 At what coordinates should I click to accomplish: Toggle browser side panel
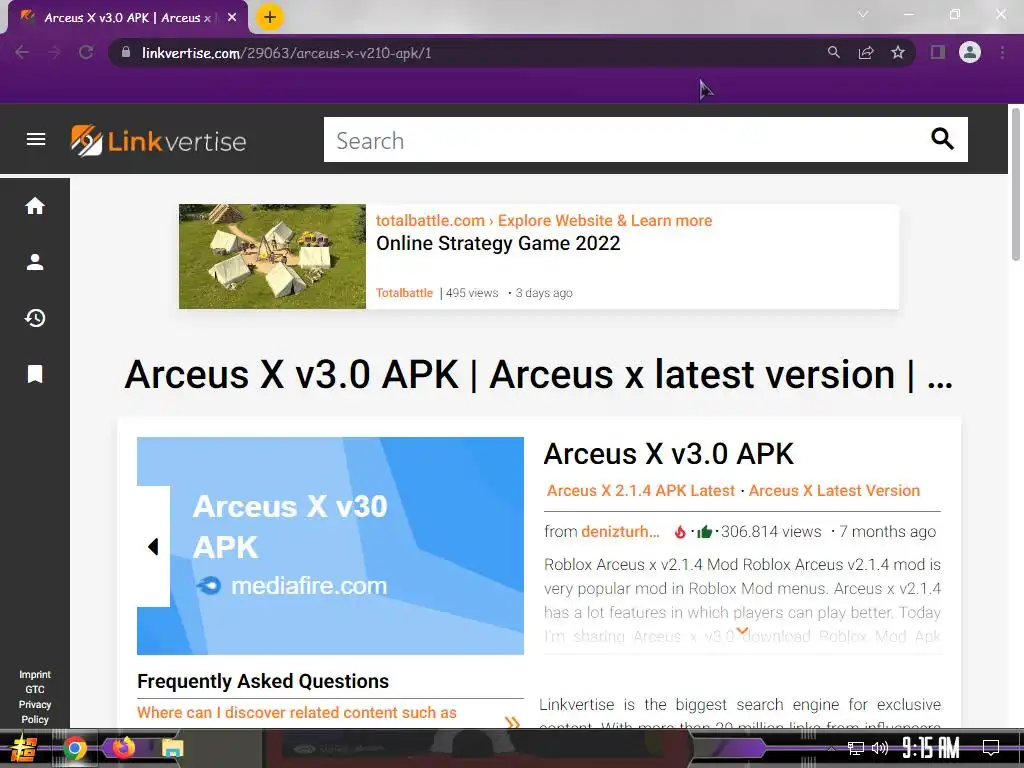click(938, 52)
